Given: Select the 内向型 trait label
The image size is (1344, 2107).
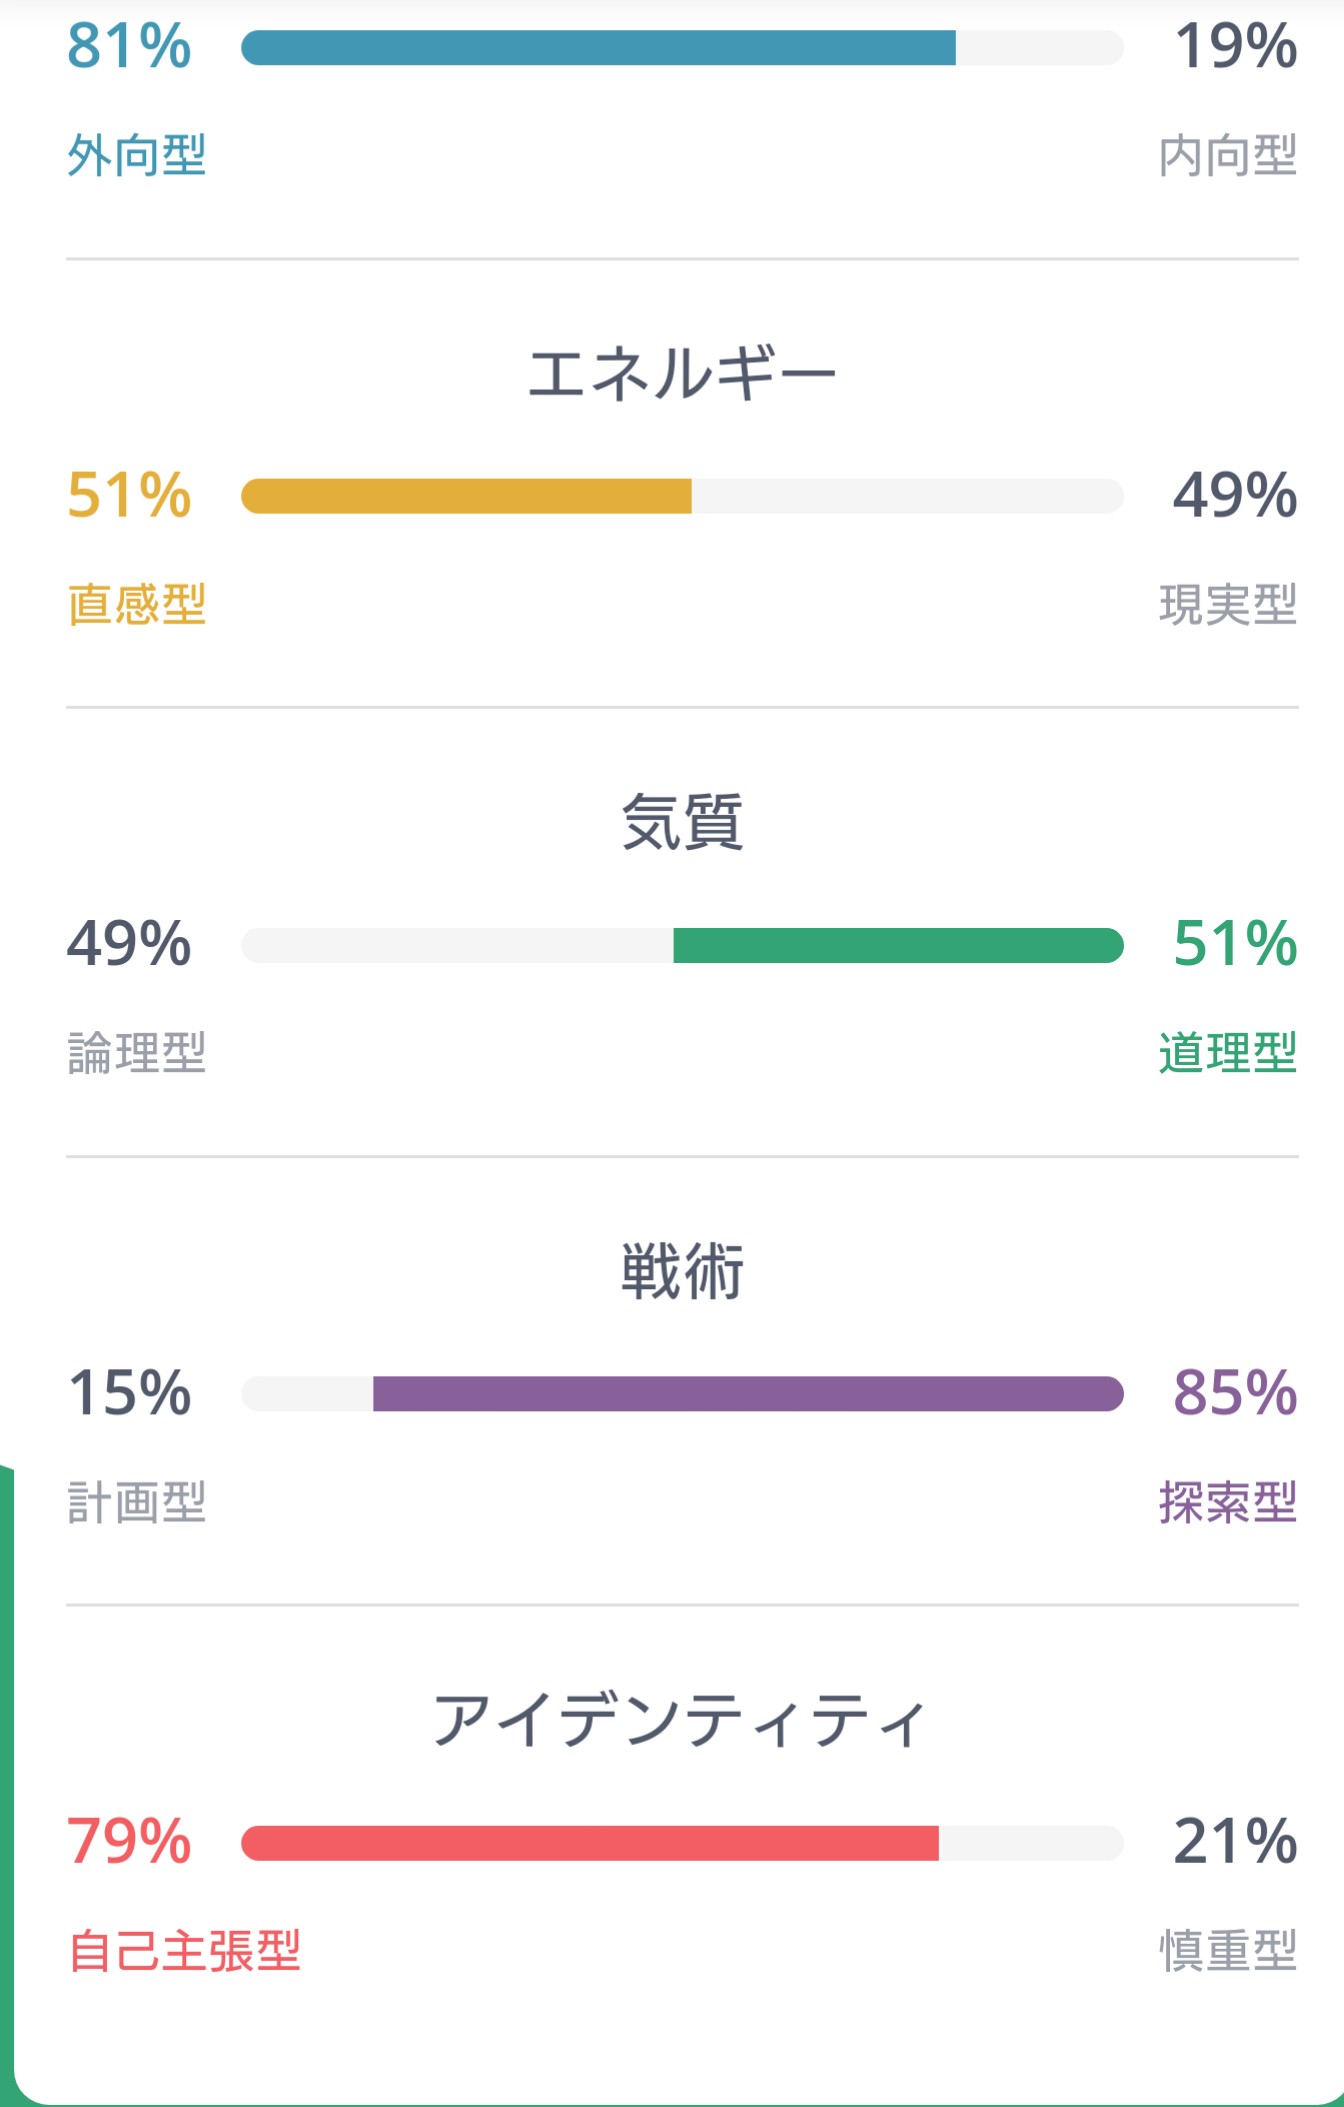Looking at the screenshot, I should (1227, 156).
